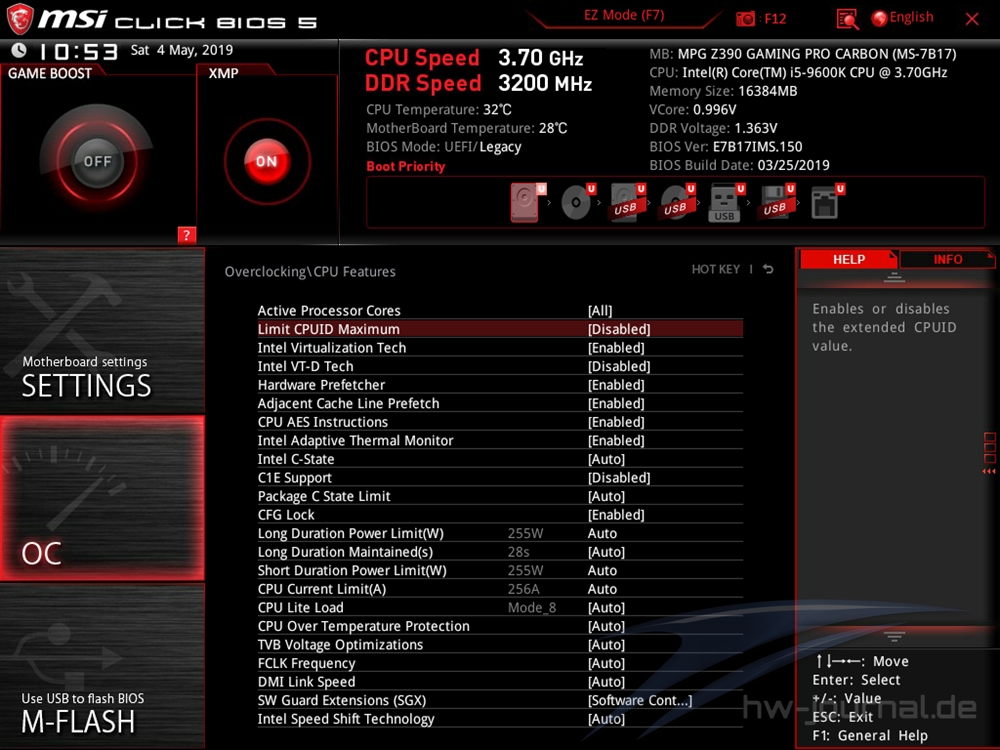Click the Game Boost question mark help
1000x750 pixels.
tap(186, 235)
